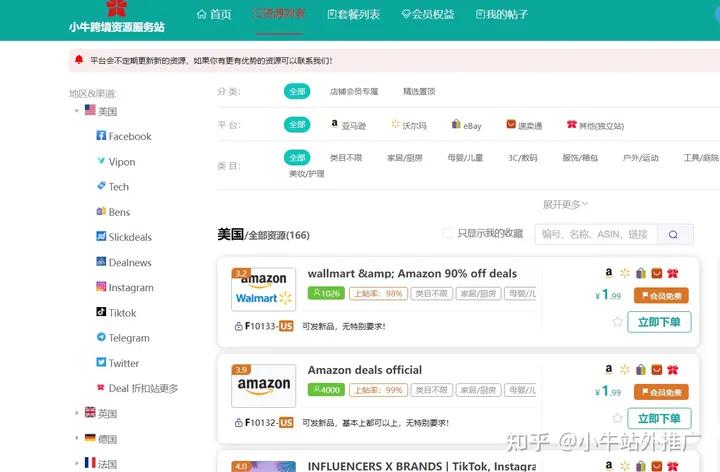This screenshot has width=720, height=472.
Task: Select the Tiktok channel icon
Action: tap(101, 312)
